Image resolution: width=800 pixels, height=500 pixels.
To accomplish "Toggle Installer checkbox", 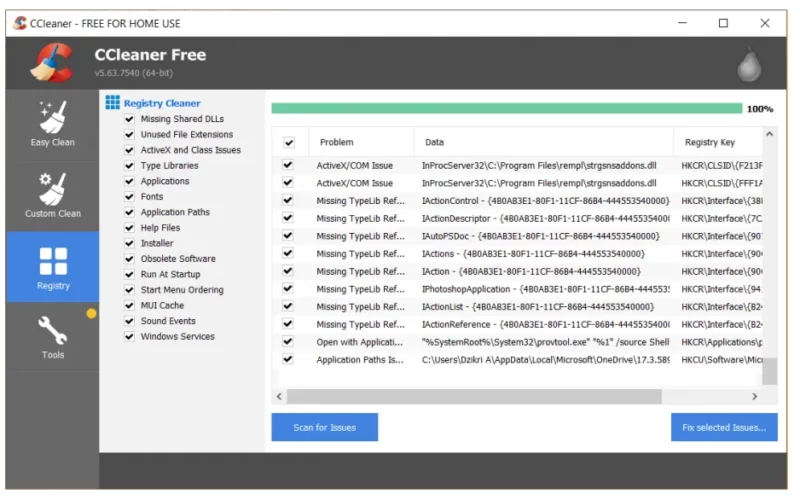I will point(130,243).
